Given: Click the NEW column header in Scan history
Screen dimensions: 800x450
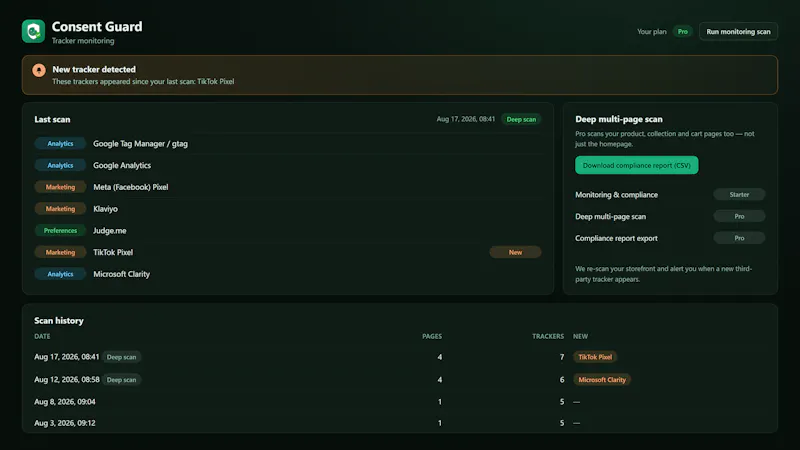Looking at the screenshot, I should coord(580,336).
